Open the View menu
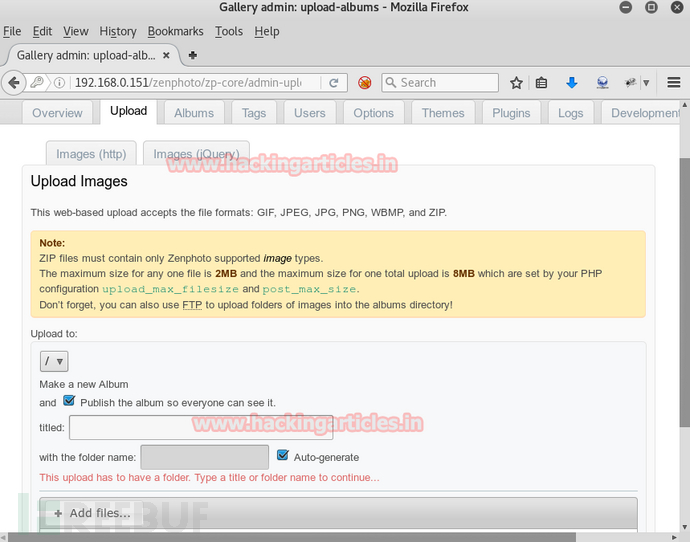 tap(76, 31)
